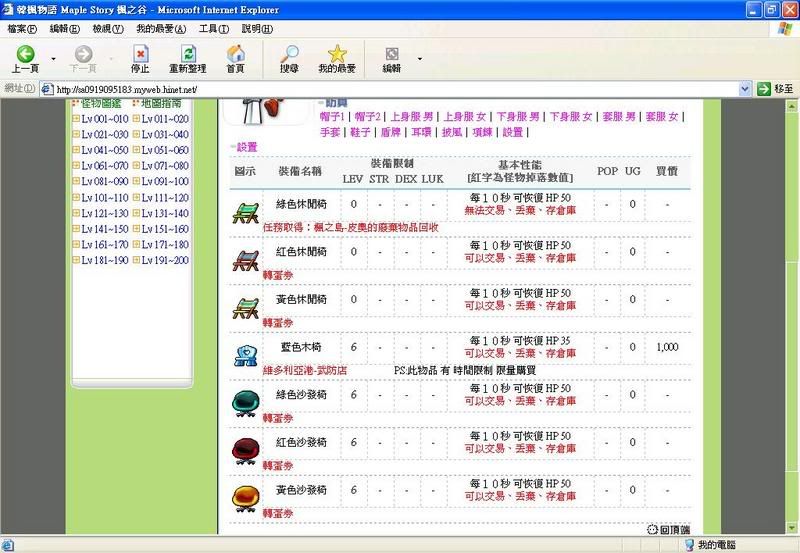
Task: Click the 地圖指南 sidebar heading
Action: (x=161, y=104)
